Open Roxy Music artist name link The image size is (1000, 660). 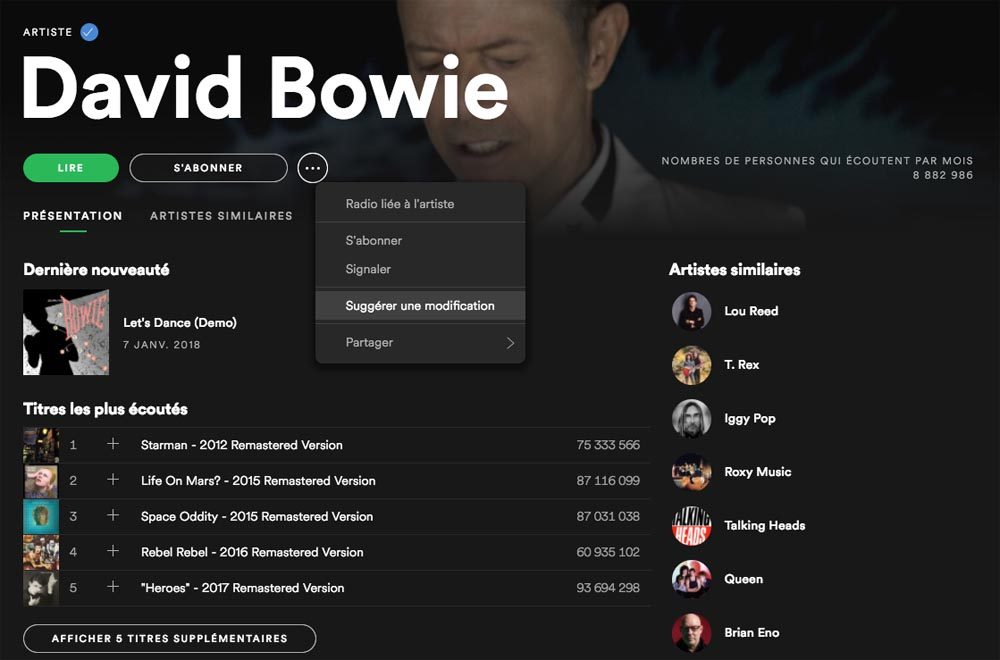[758, 472]
